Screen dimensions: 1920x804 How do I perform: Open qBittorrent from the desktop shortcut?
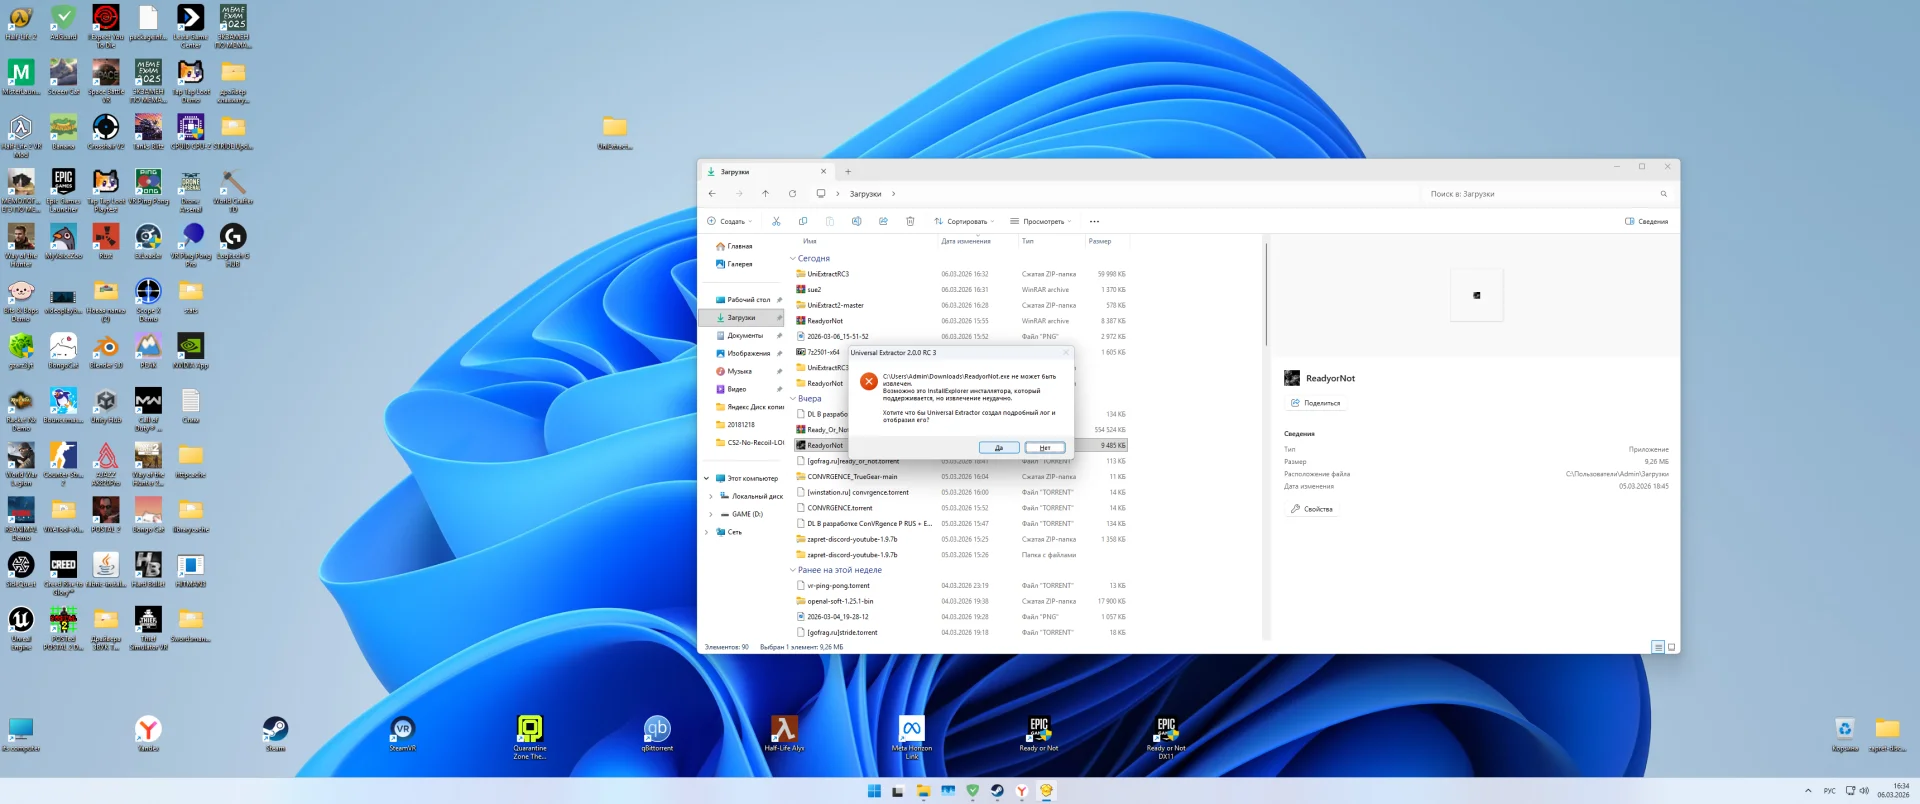tap(657, 732)
